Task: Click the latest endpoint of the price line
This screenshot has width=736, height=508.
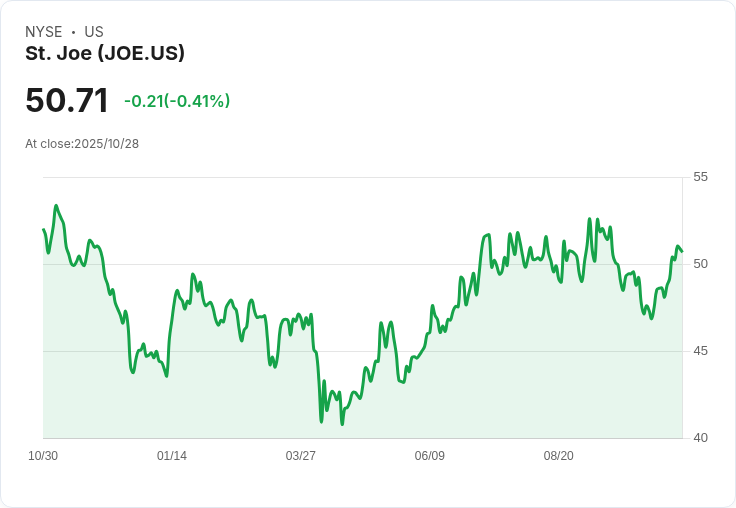Action: pyautogui.click(x=682, y=250)
